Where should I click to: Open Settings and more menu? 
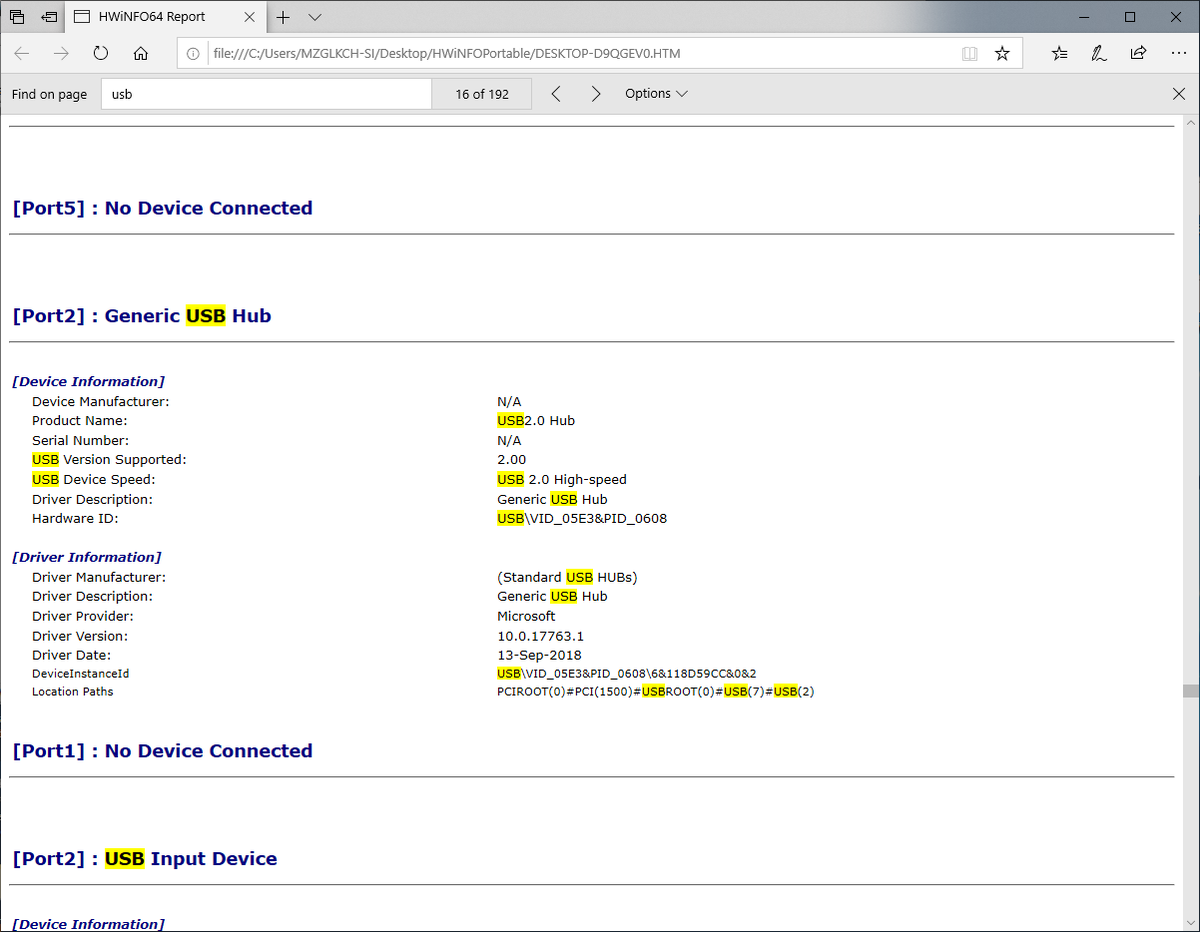[x=1178, y=53]
